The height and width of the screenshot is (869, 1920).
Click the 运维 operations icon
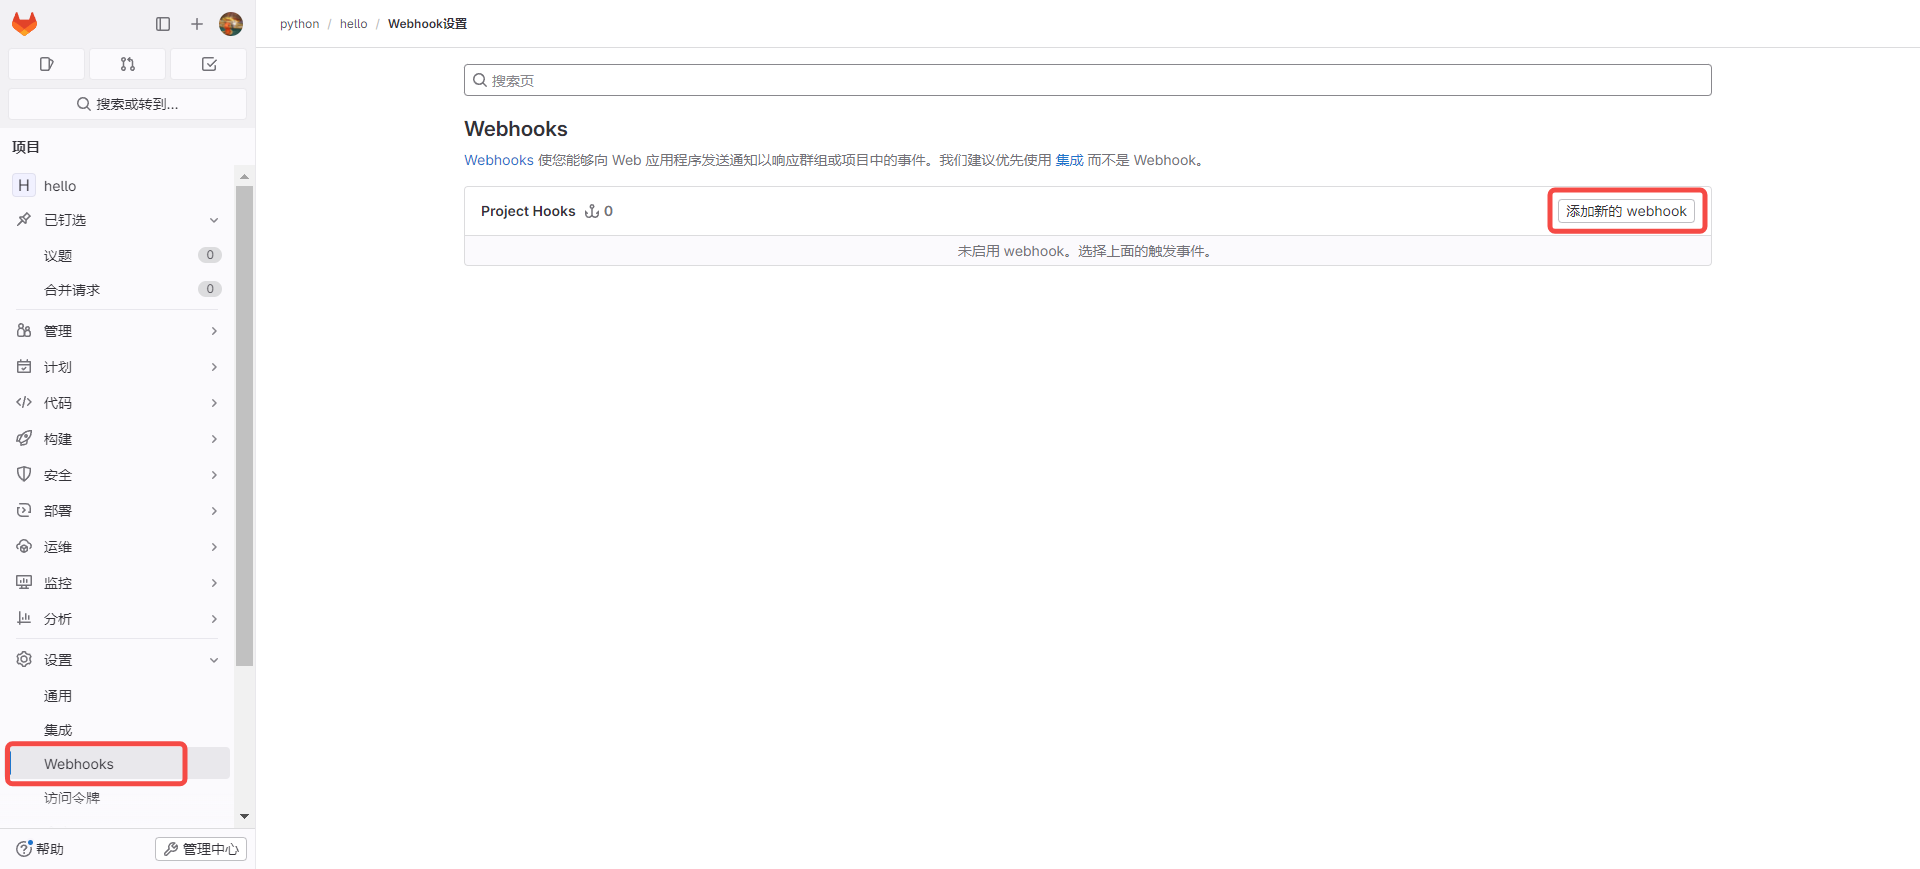click(24, 546)
